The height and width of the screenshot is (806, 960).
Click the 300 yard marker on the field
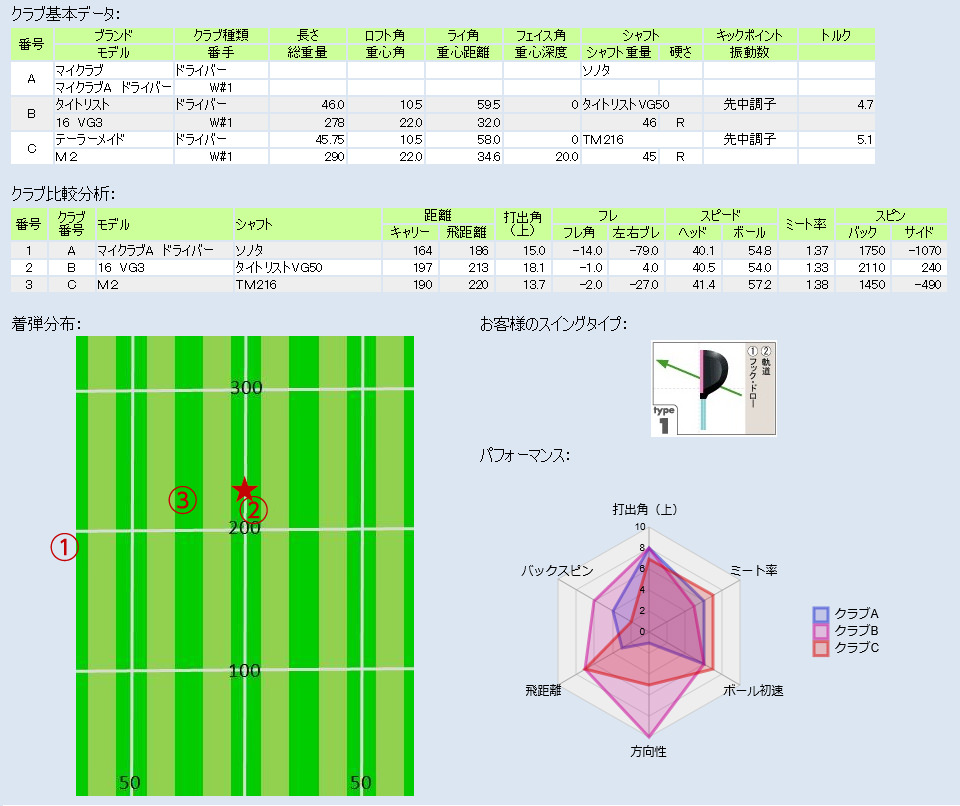[246, 388]
